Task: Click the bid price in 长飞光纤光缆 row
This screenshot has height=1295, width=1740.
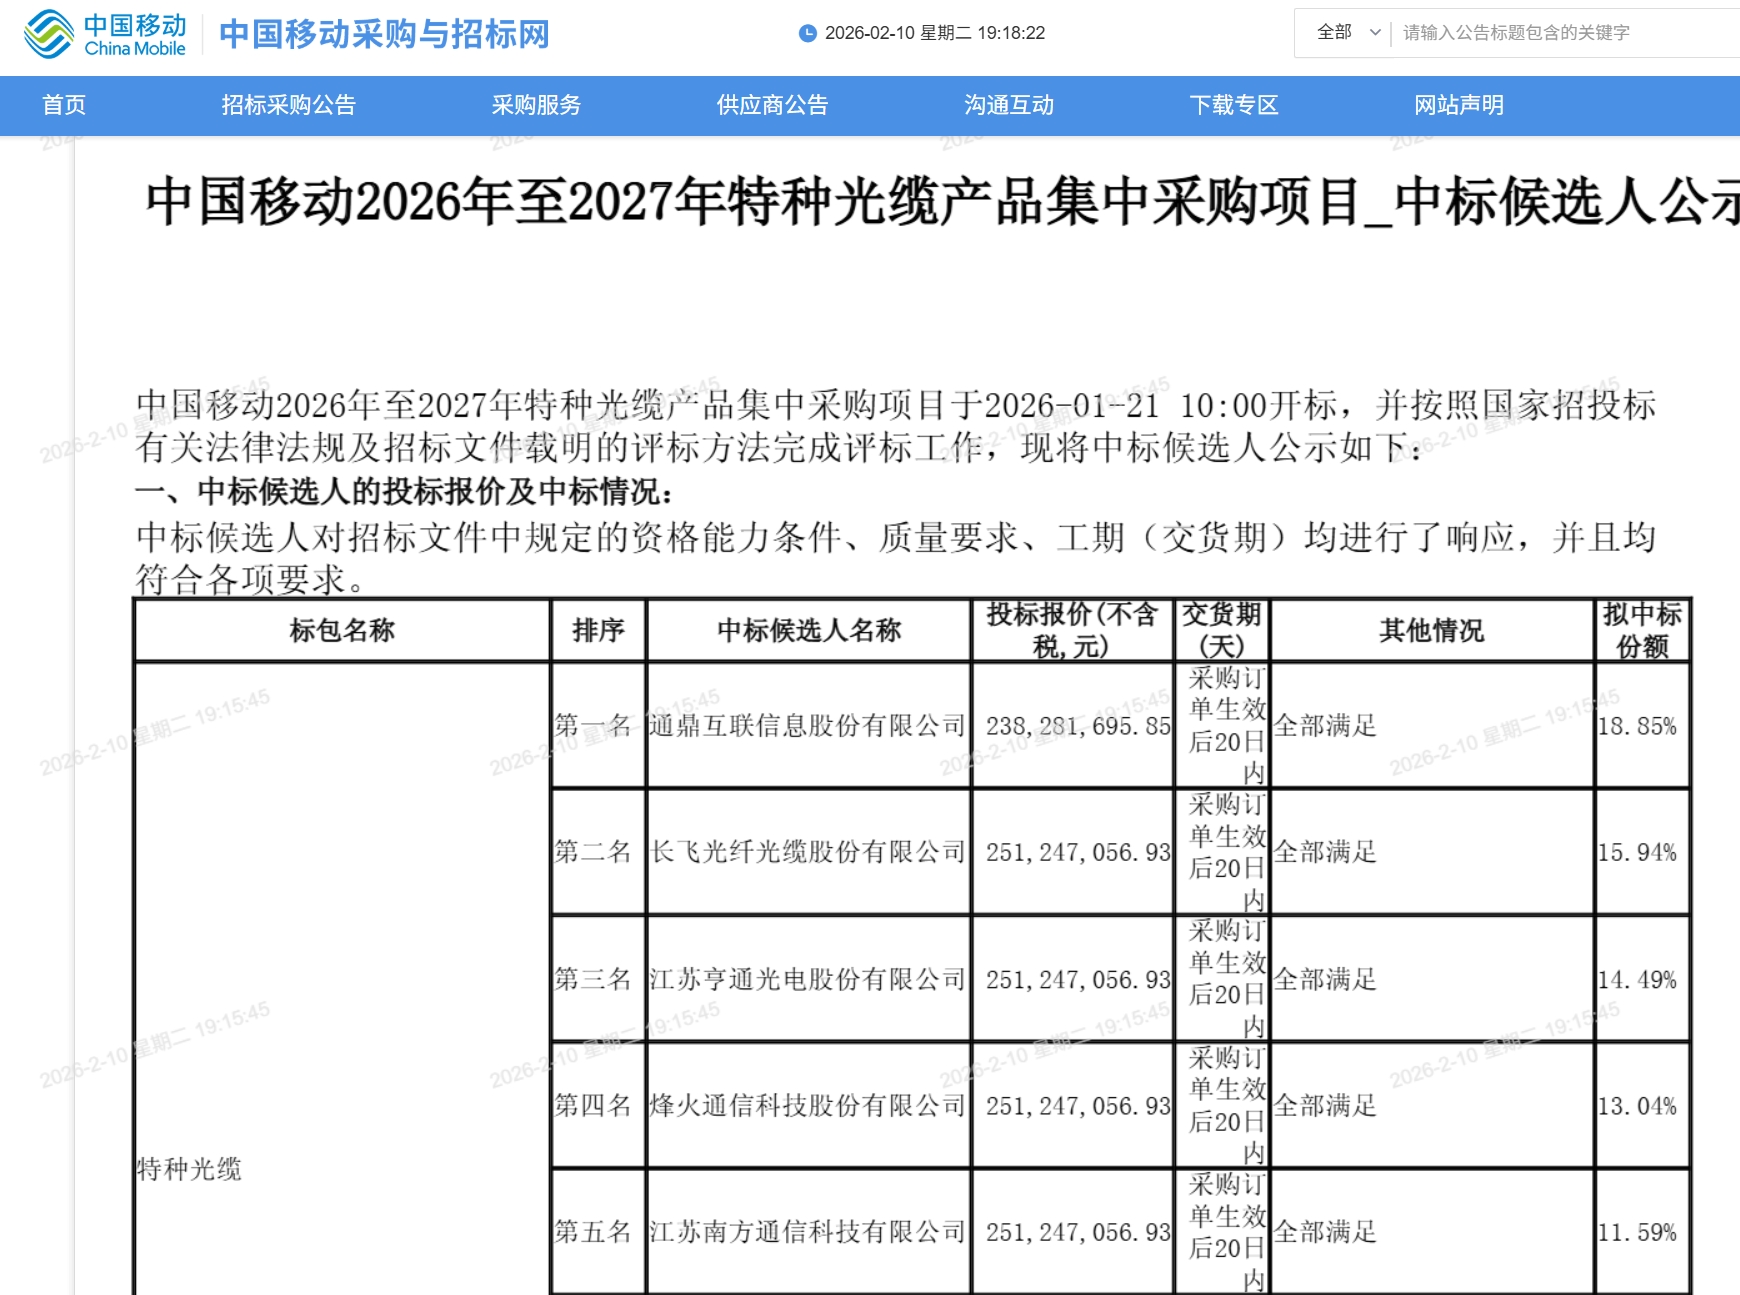Action: [1078, 853]
